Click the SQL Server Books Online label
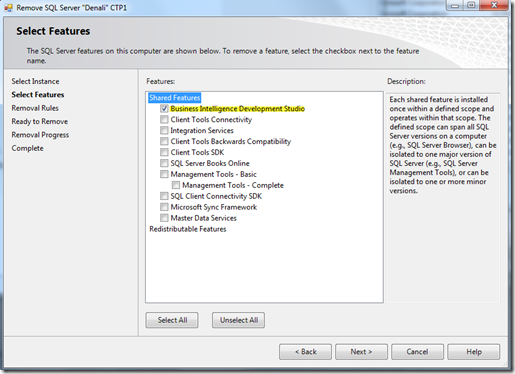 click(x=210, y=163)
